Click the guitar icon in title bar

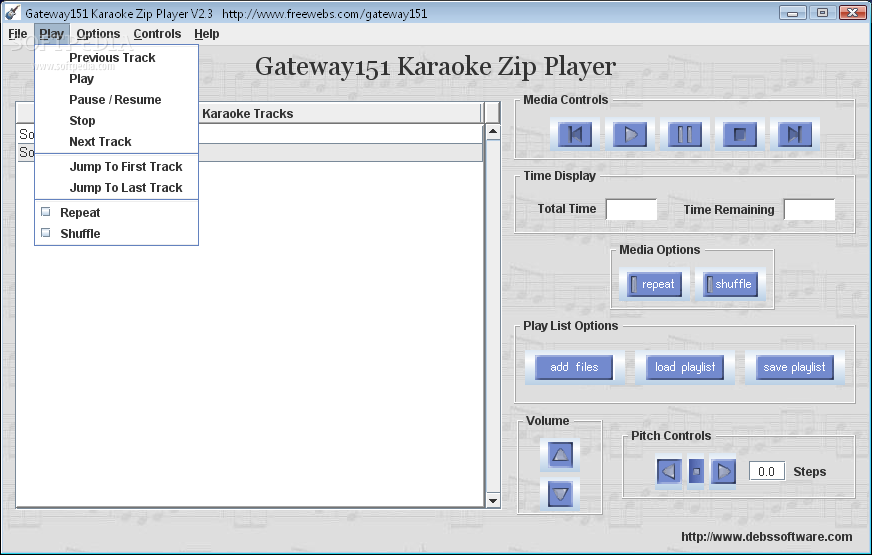click(x=12, y=12)
